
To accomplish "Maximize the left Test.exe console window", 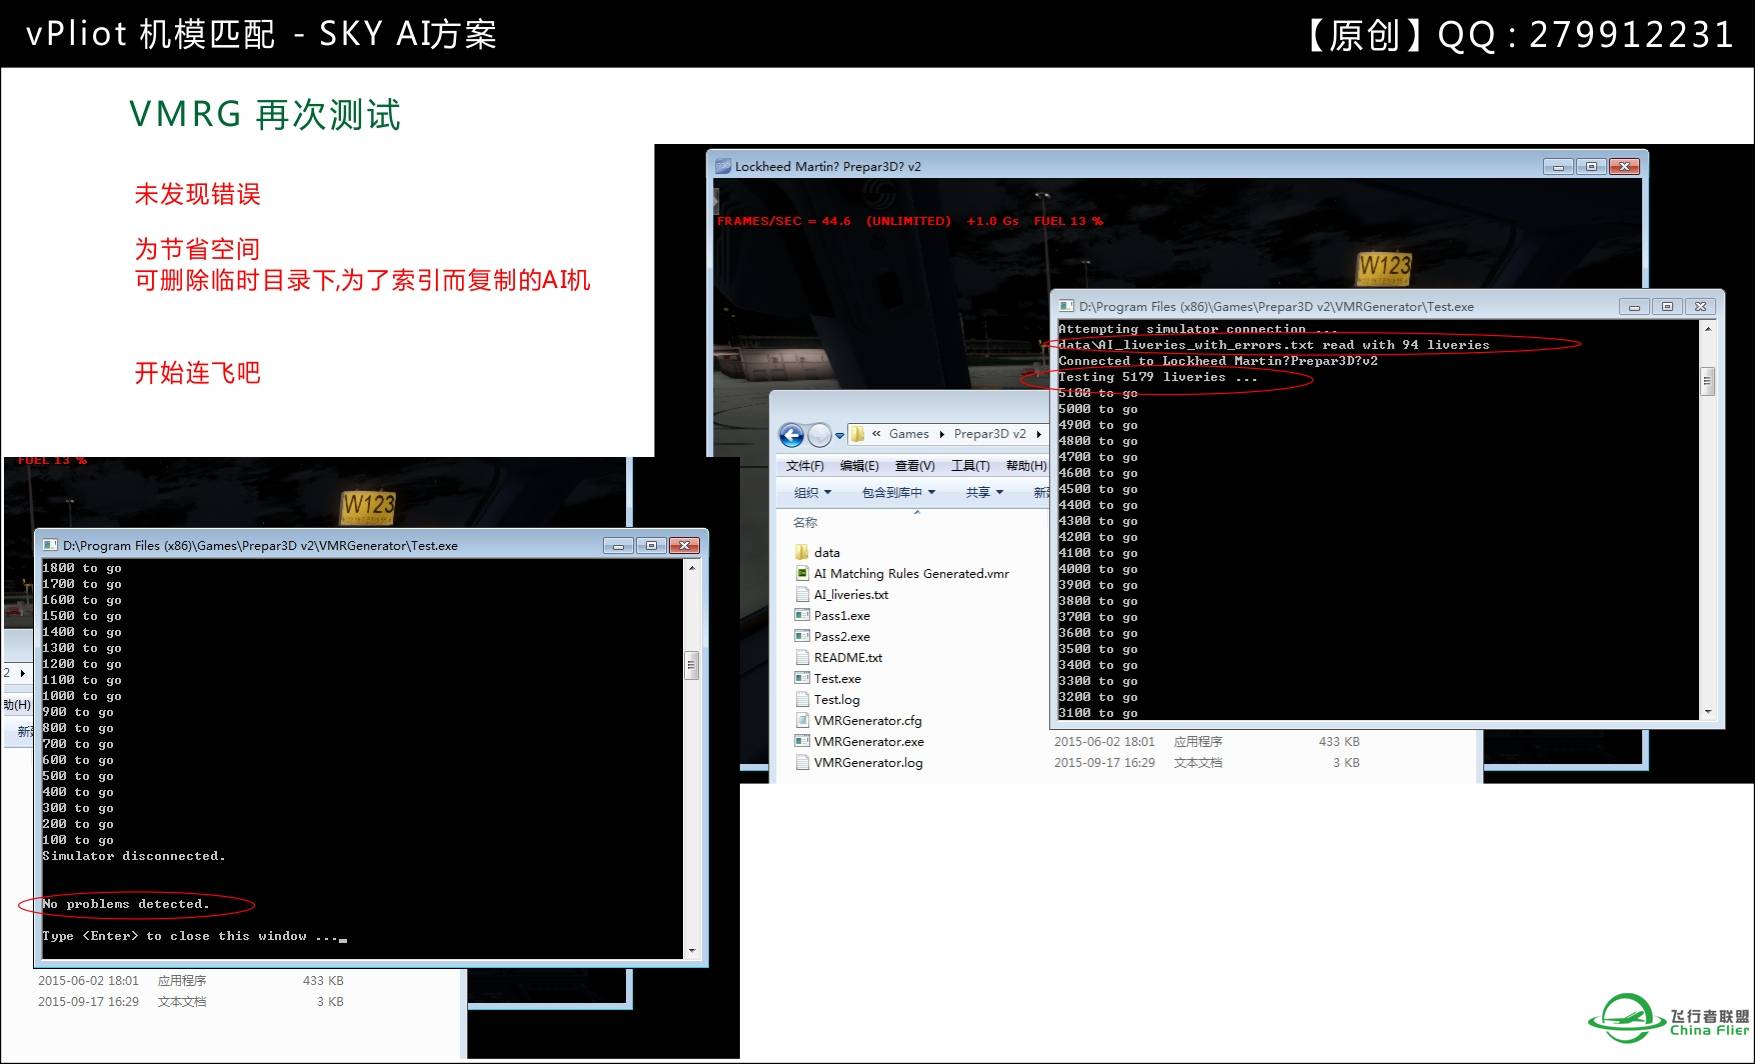I will click(651, 546).
